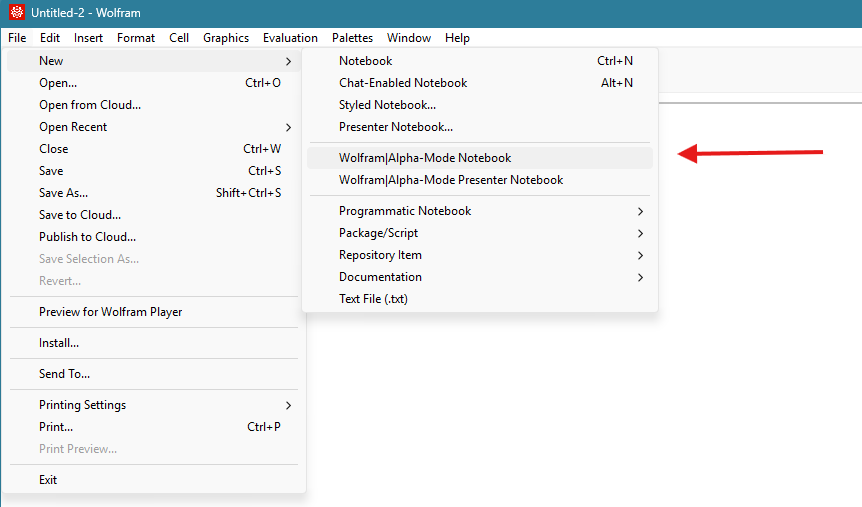This screenshot has width=862, height=507.
Task: Open the Palettes menu
Action: [352, 38]
